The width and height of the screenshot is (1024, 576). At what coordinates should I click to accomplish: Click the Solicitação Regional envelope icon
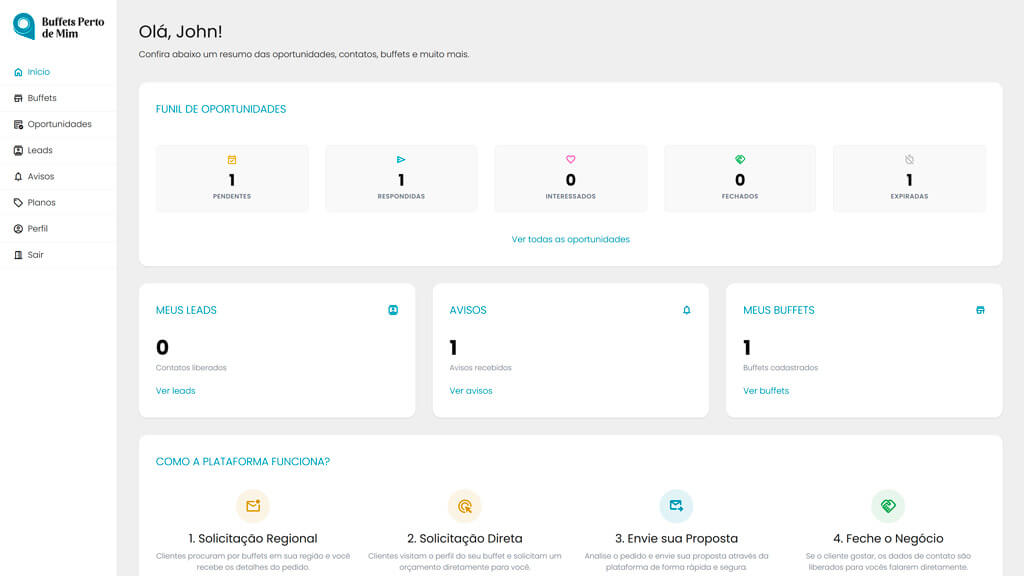[253, 506]
